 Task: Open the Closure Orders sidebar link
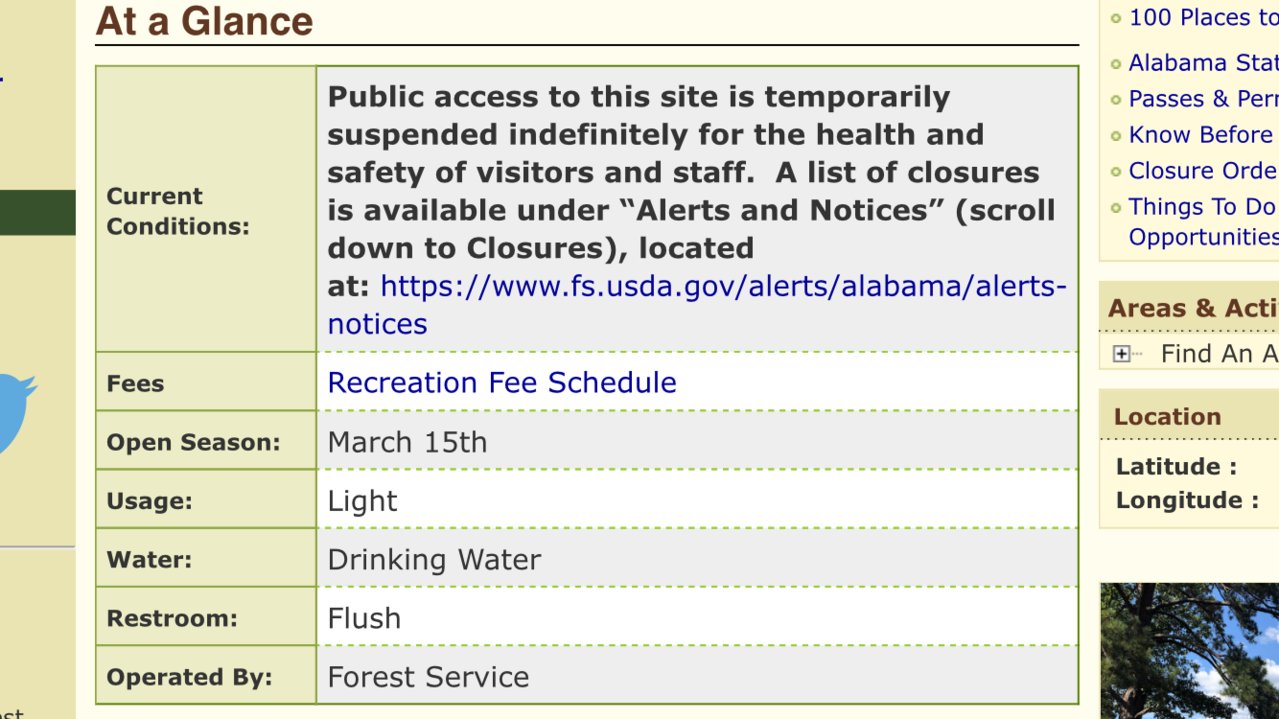[x=1203, y=170]
